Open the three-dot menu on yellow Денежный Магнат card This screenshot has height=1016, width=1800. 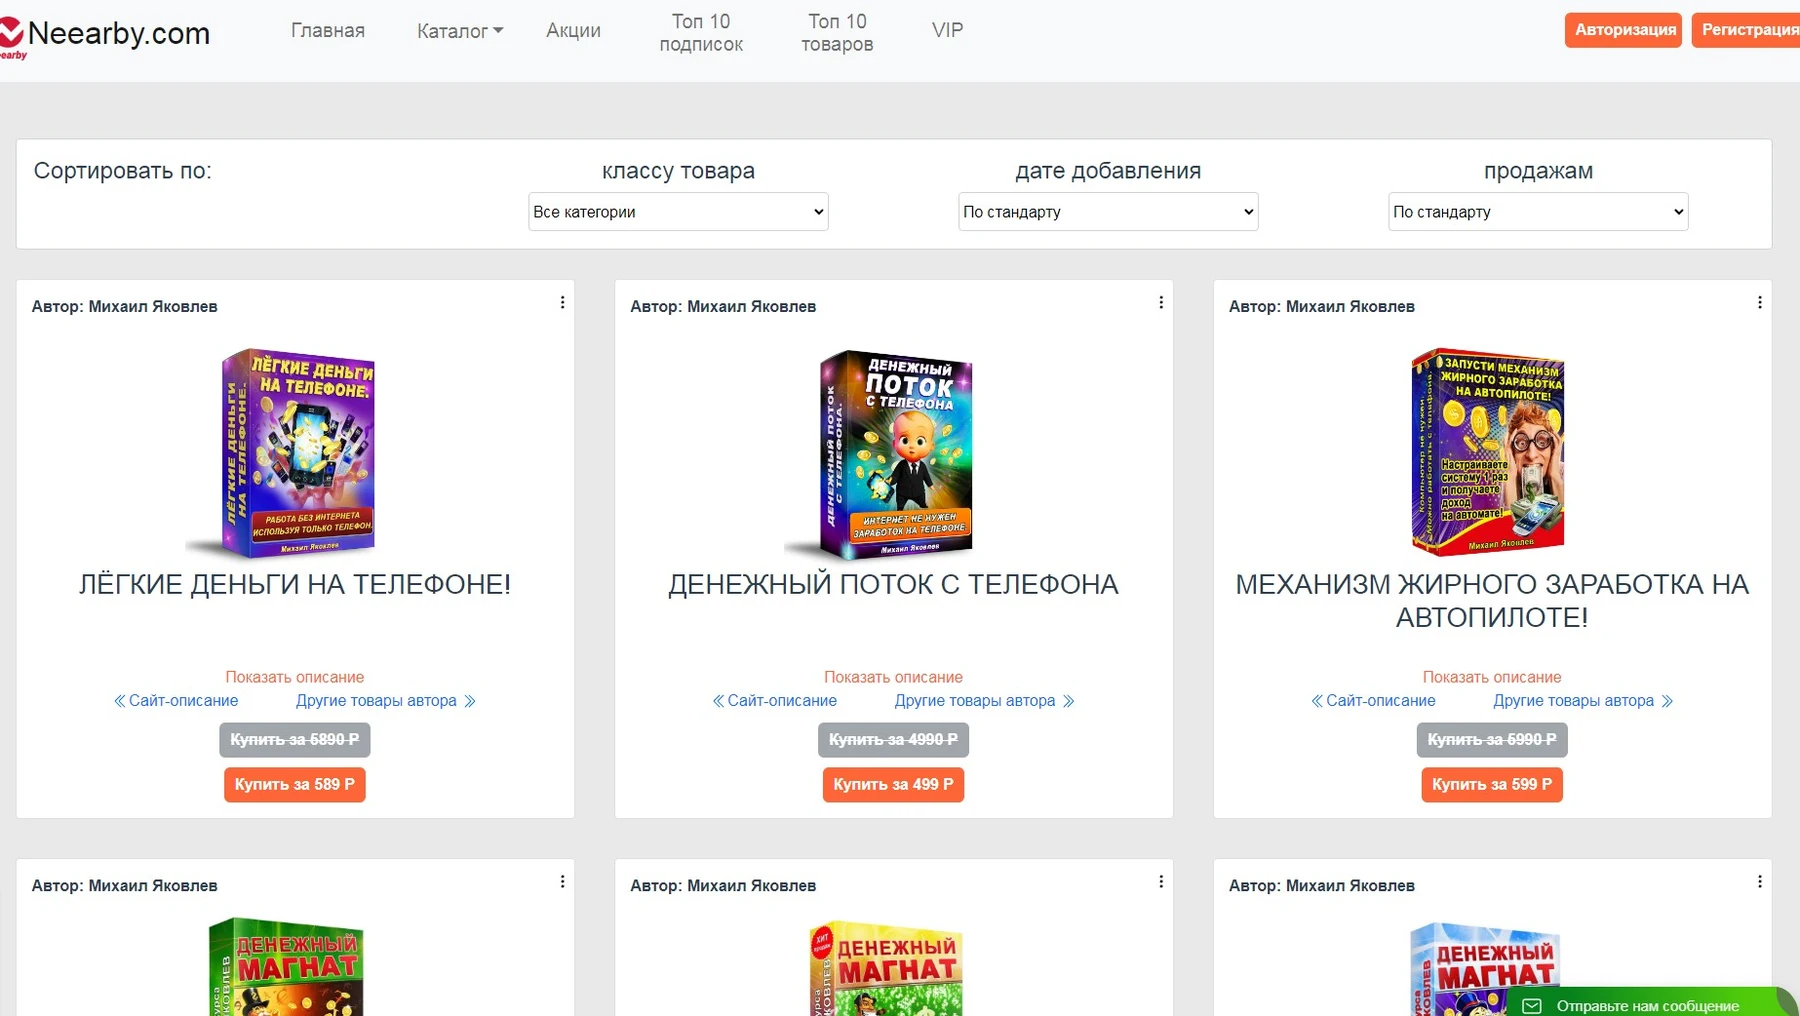(1161, 881)
